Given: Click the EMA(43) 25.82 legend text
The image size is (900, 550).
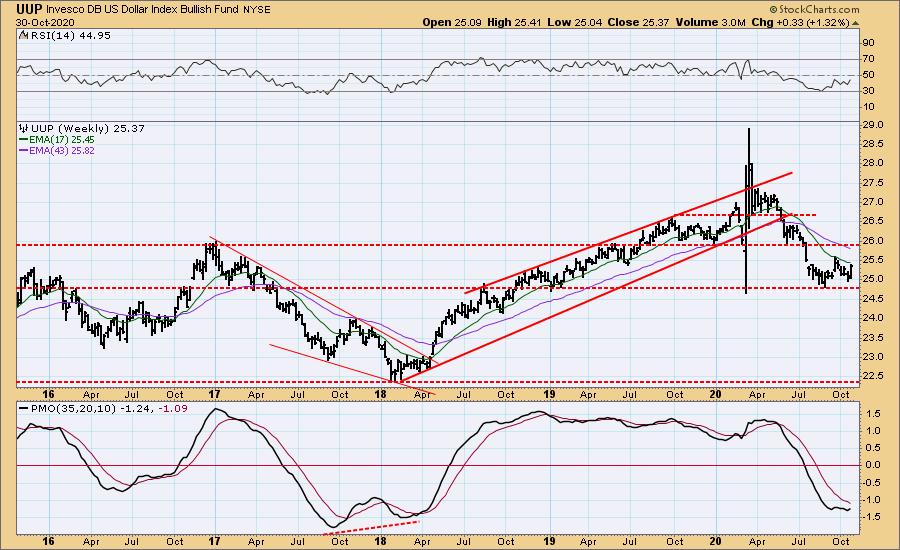Looking at the screenshot, I should pos(62,150).
